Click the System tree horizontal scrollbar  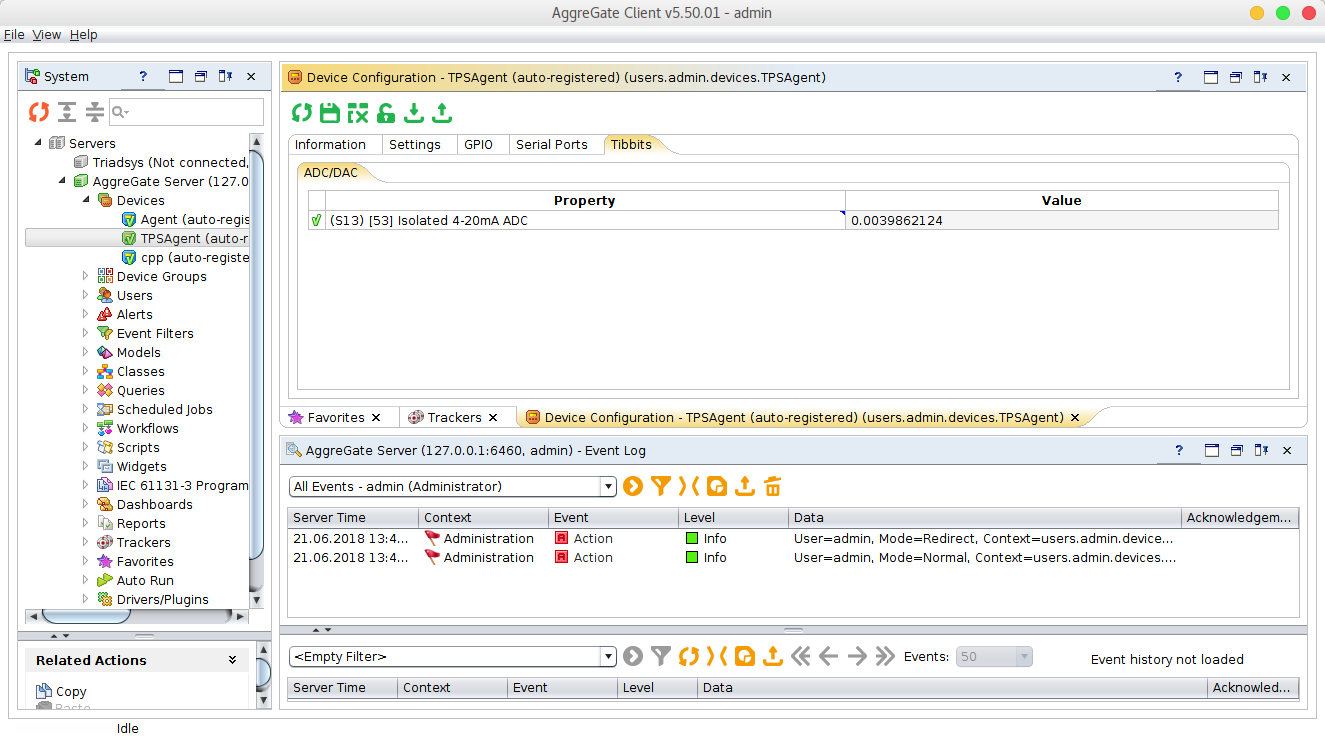pyautogui.click(x=135, y=615)
